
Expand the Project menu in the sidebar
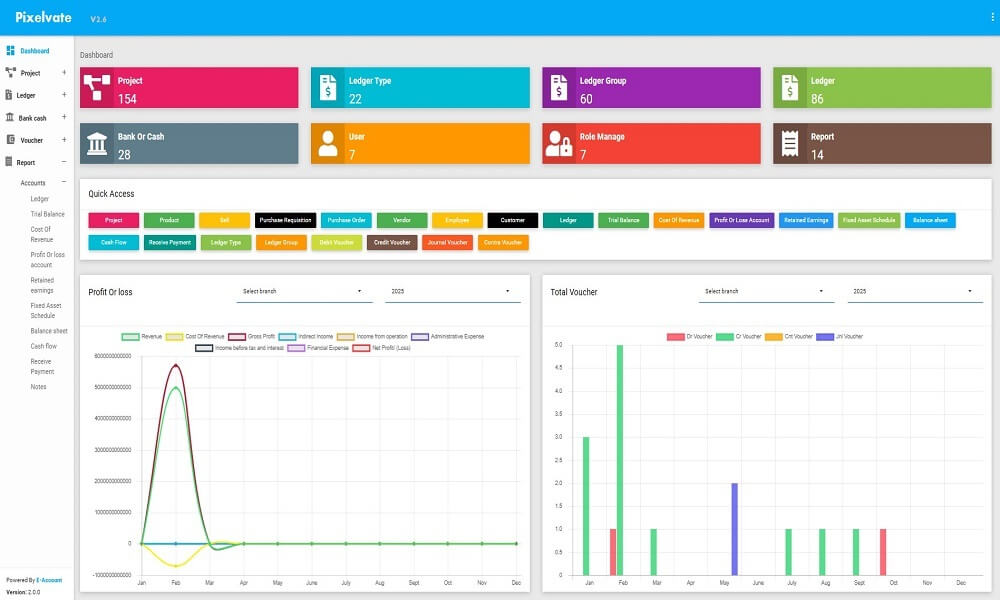coord(33,72)
